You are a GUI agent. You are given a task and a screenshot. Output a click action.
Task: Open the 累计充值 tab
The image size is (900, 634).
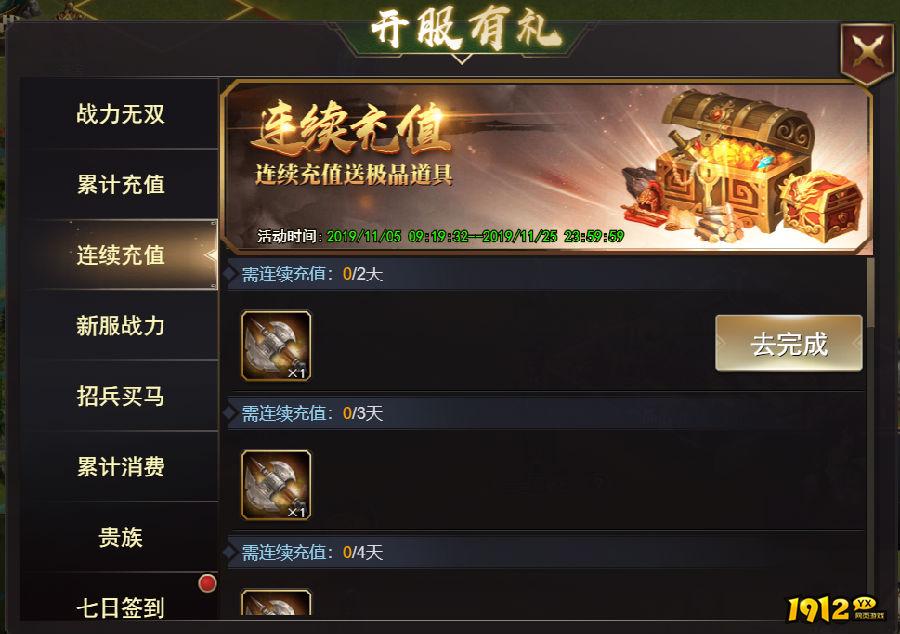click(x=120, y=184)
